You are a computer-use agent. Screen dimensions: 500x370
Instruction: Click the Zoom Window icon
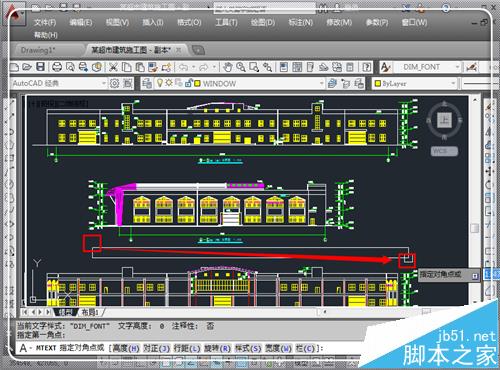click(x=254, y=67)
